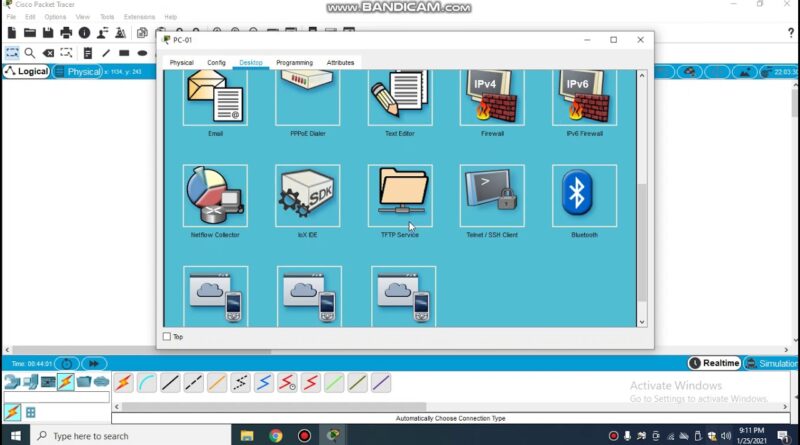Click the Open file folder icon
The width and height of the screenshot is (800, 445).
click(x=30, y=33)
